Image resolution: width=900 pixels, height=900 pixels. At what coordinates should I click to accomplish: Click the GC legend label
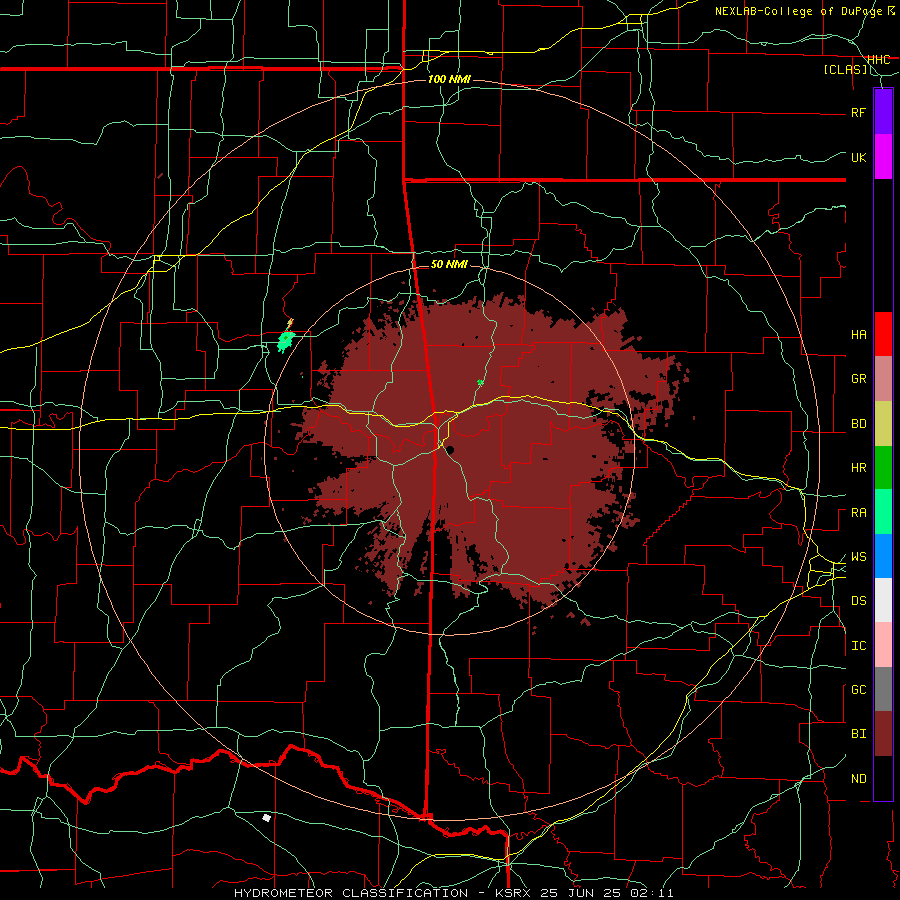858,690
